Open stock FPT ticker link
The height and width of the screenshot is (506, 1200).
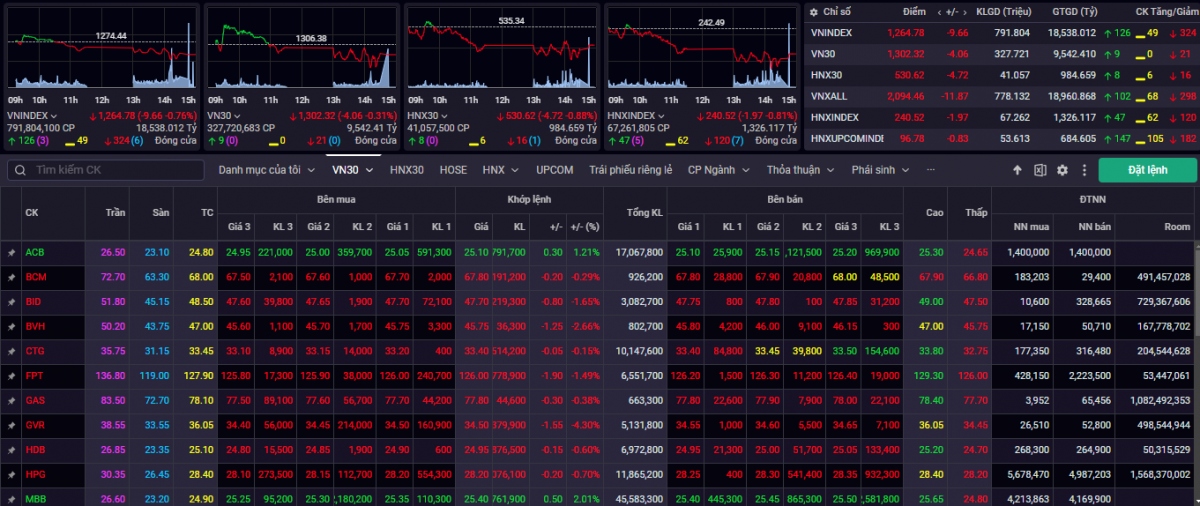34,375
